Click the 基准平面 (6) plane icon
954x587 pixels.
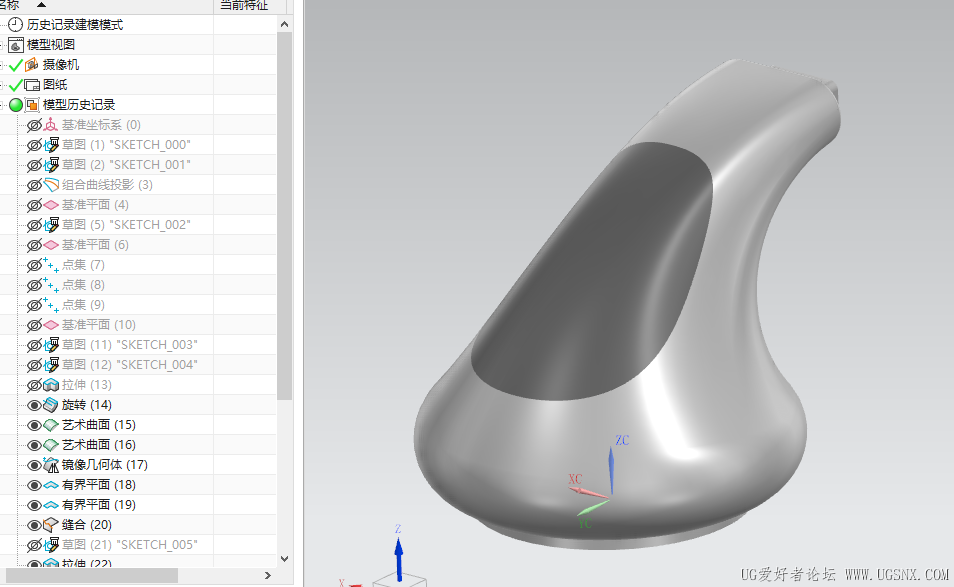pos(51,245)
